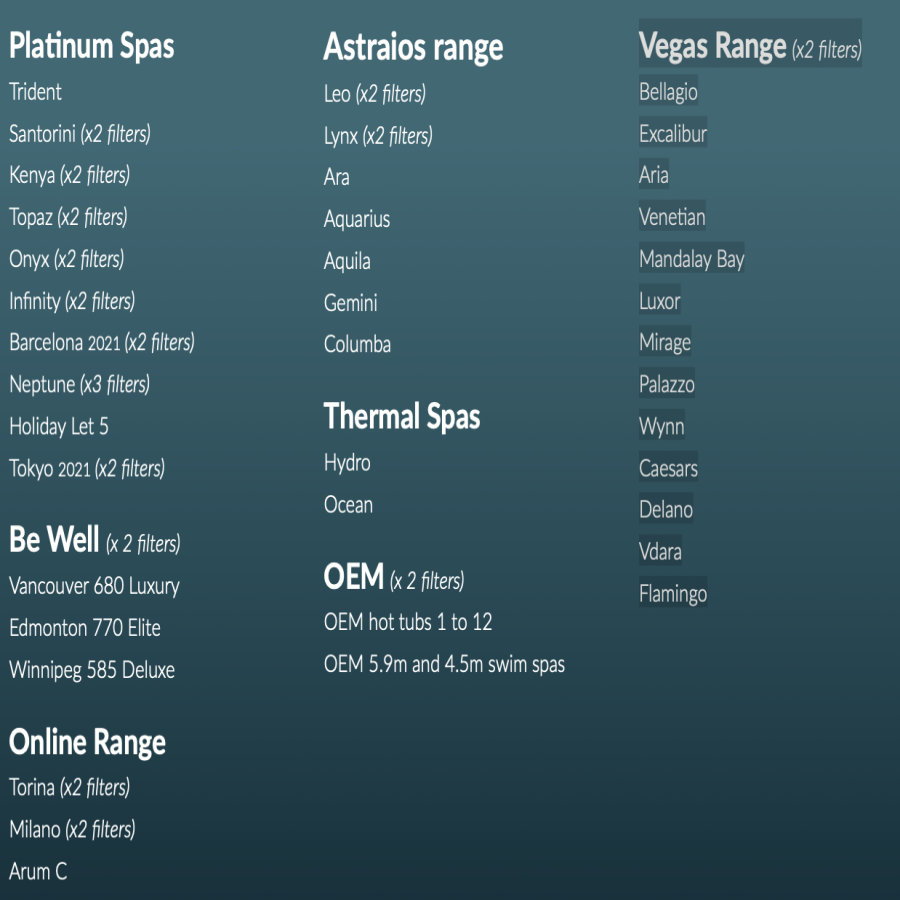This screenshot has height=900, width=900.
Task: Click the Caesars spa link
Action: (668, 468)
